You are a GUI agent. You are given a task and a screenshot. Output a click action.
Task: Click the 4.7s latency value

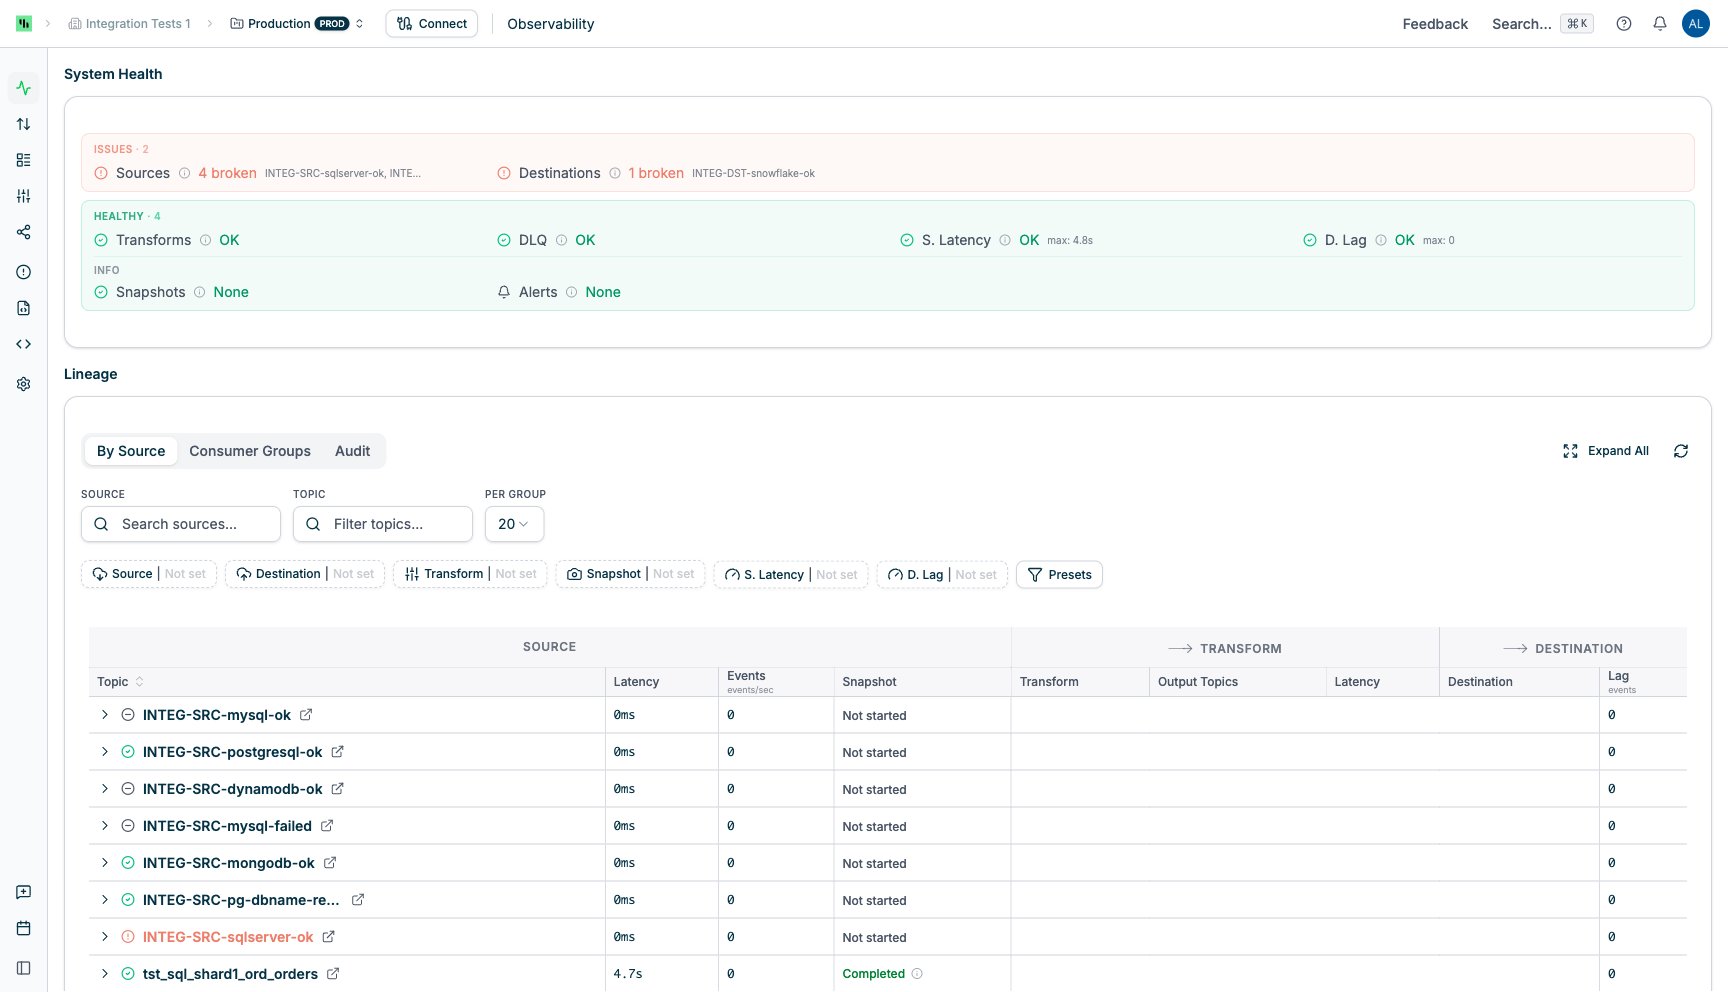pyautogui.click(x=628, y=974)
